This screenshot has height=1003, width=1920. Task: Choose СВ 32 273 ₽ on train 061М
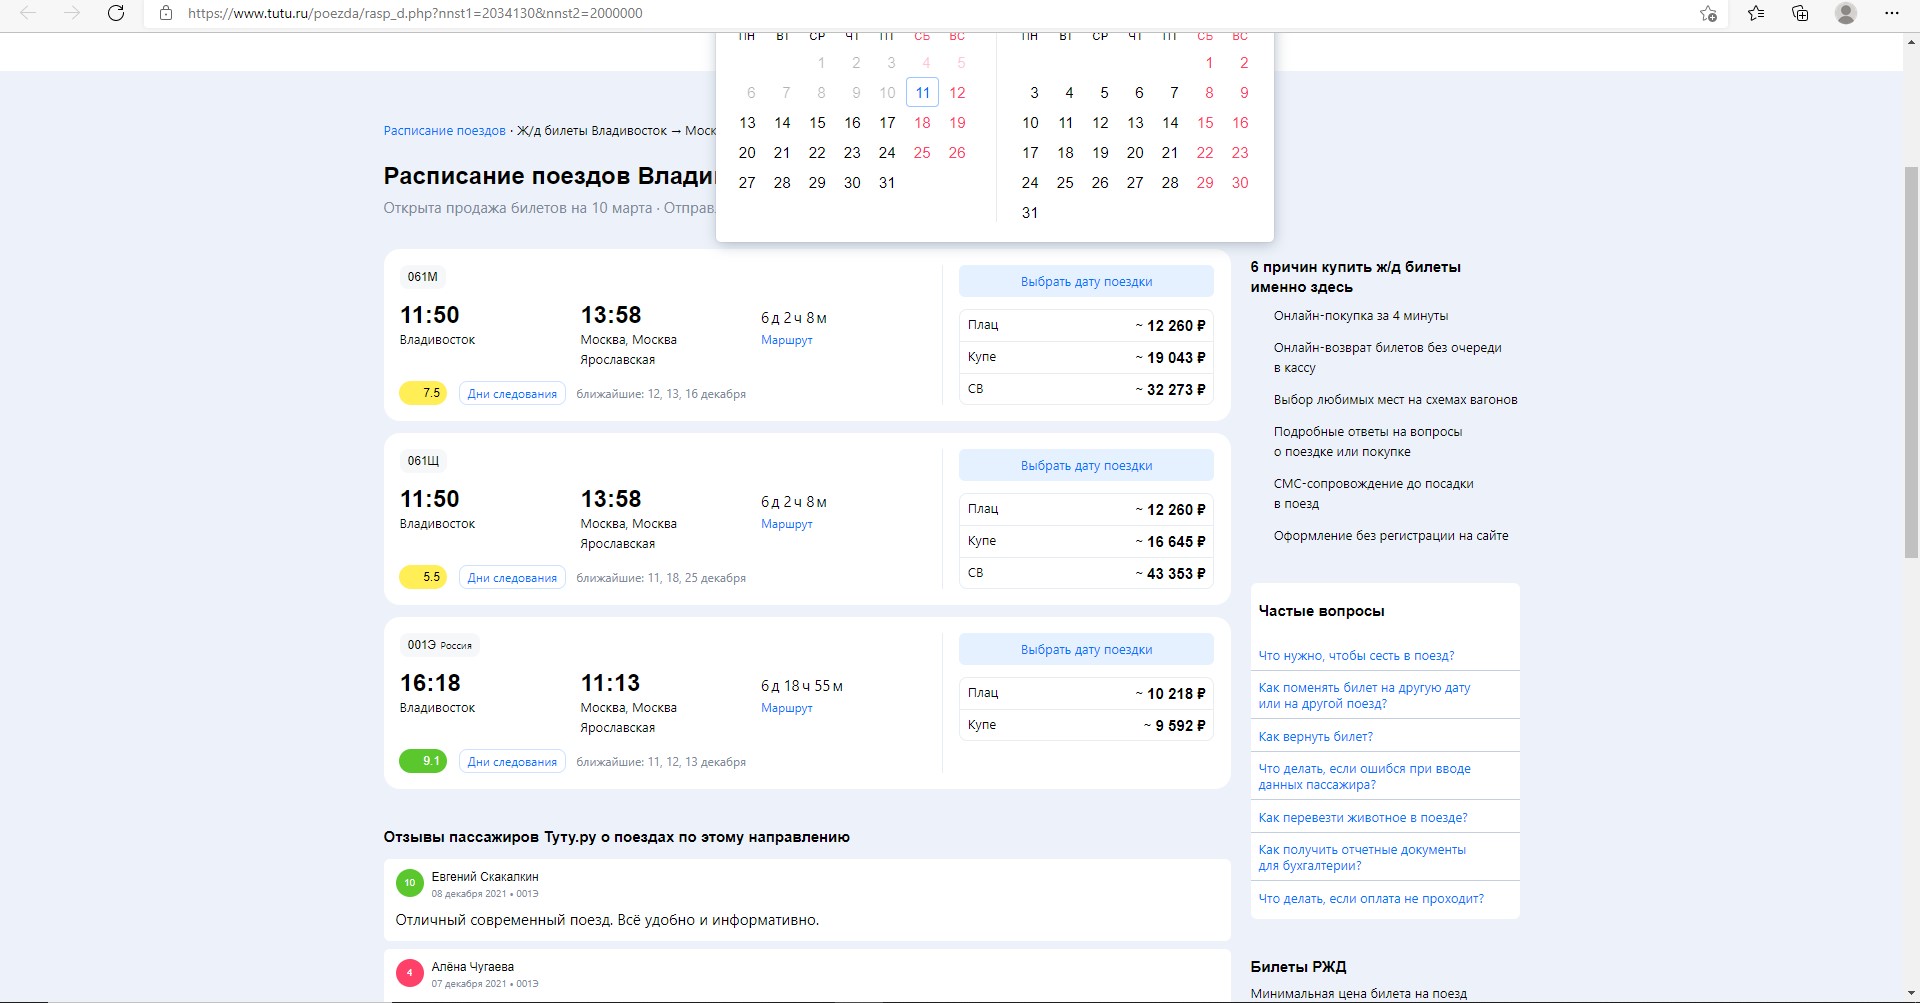1086,389
